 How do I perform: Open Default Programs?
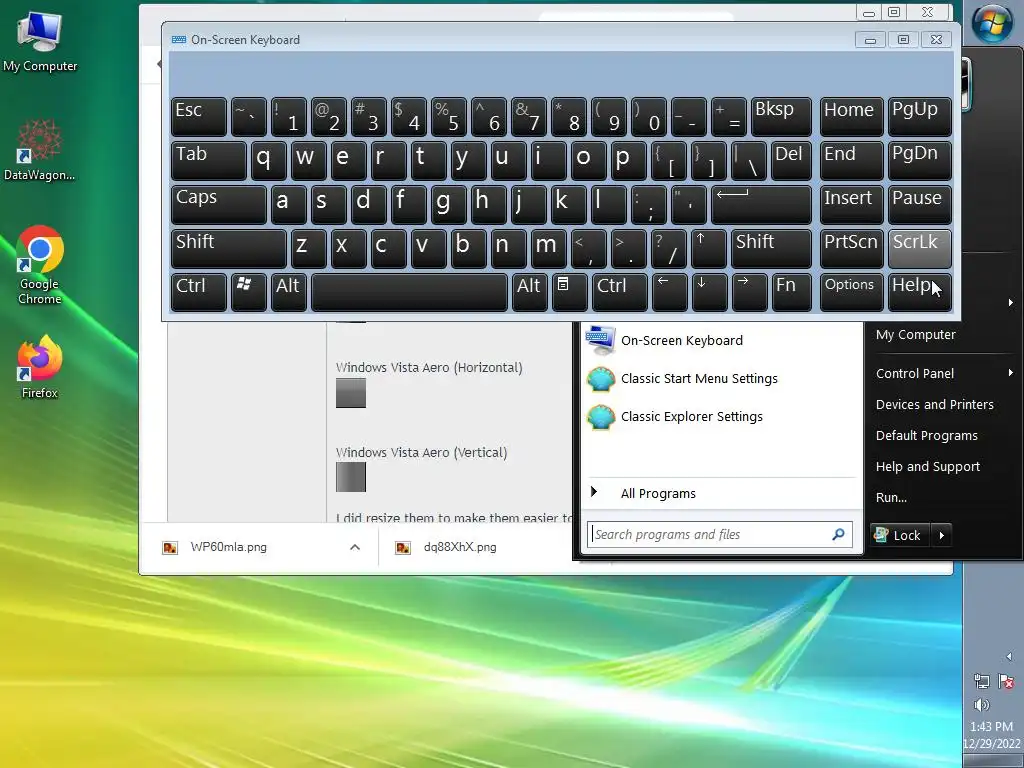927,436
